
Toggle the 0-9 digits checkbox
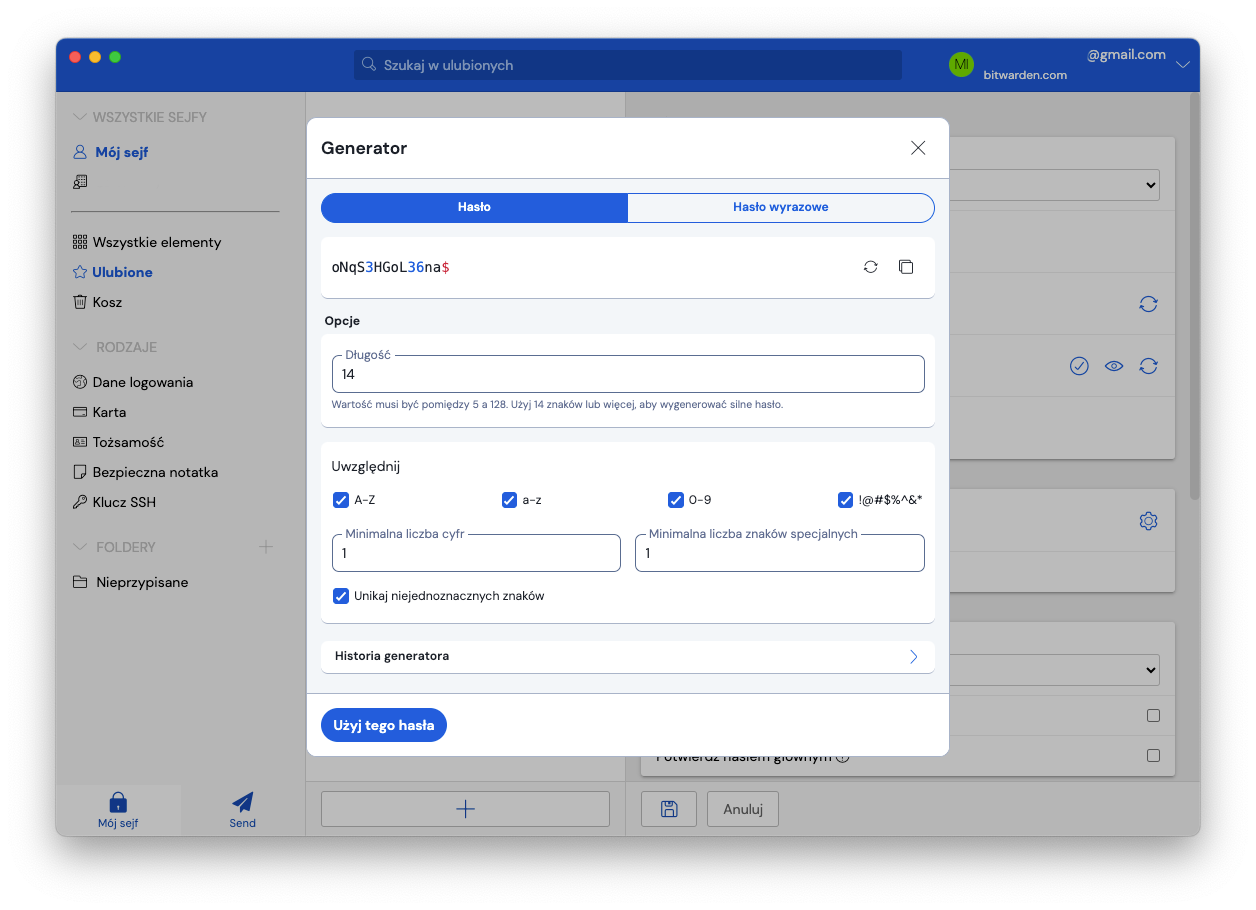[x=676, y=500]
